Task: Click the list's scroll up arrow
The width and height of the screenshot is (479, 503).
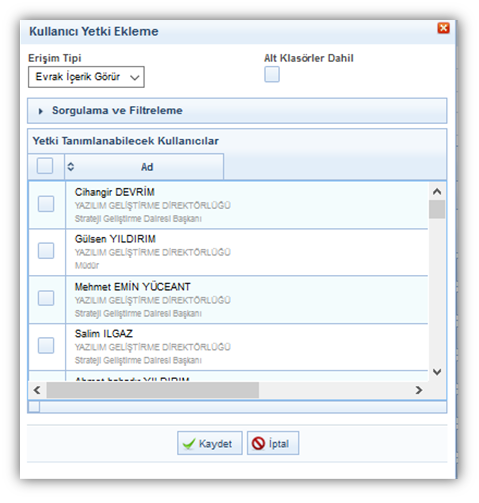Action: (437, 191)
